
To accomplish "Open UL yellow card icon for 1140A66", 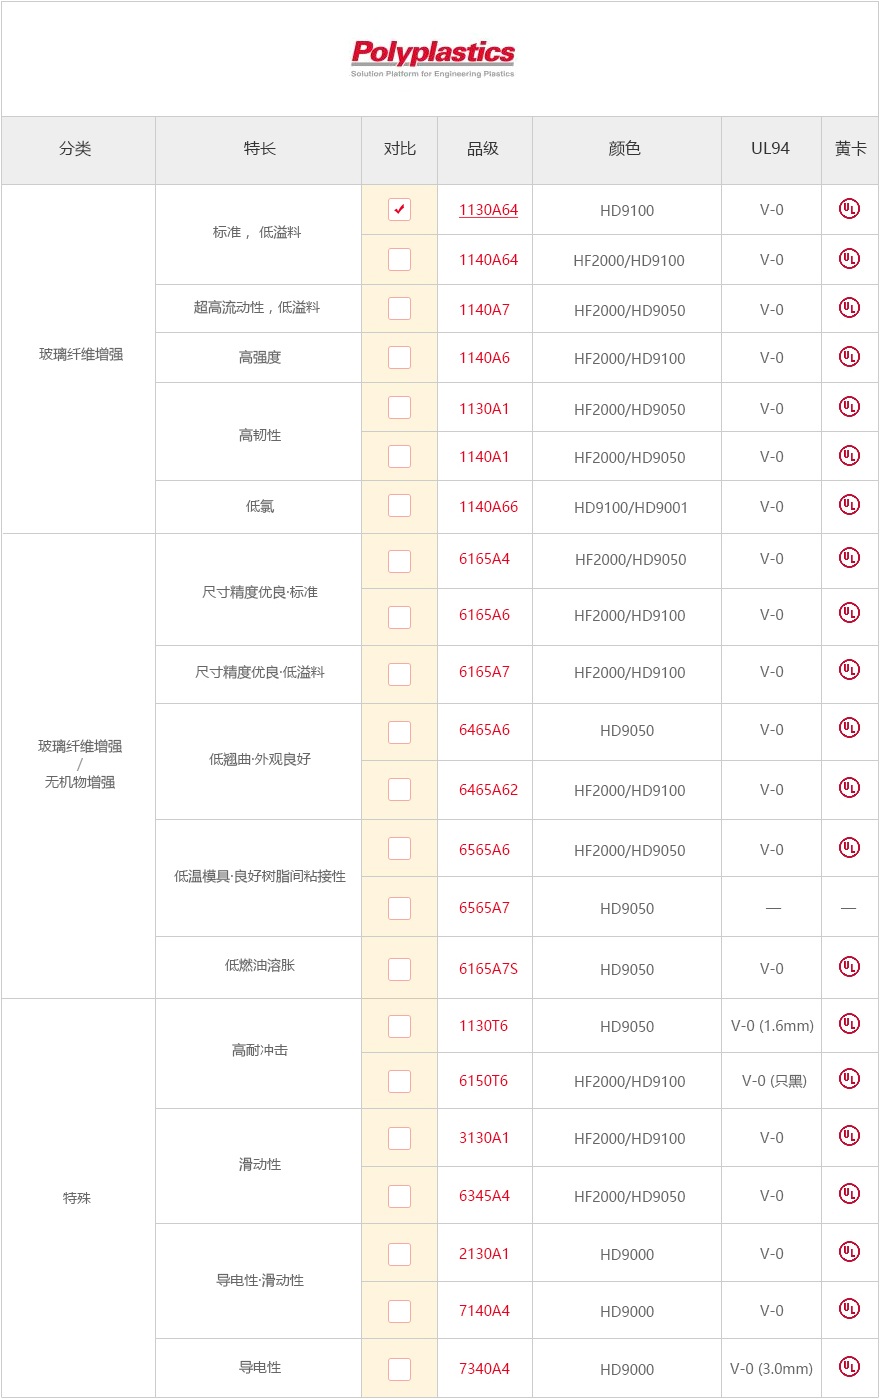I will (x=849, y=505).
